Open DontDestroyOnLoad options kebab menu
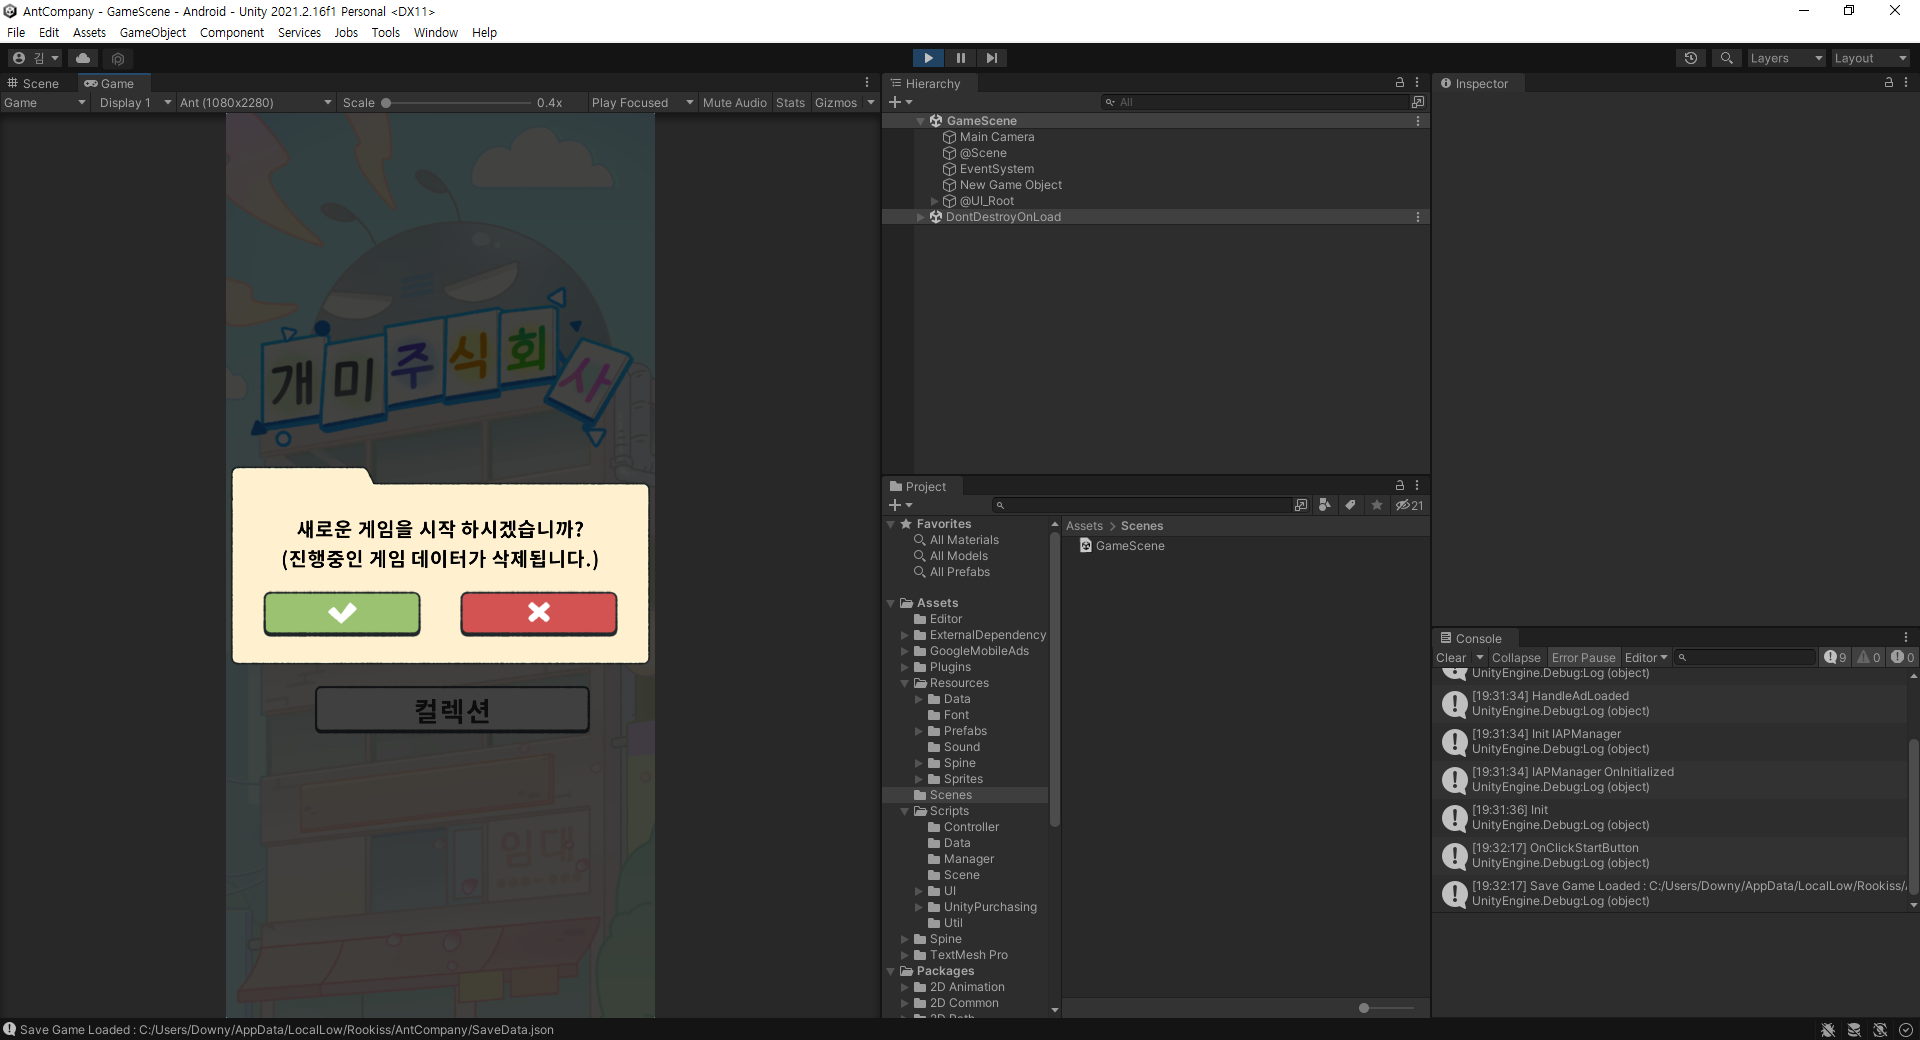 (x=1417, y=217)
